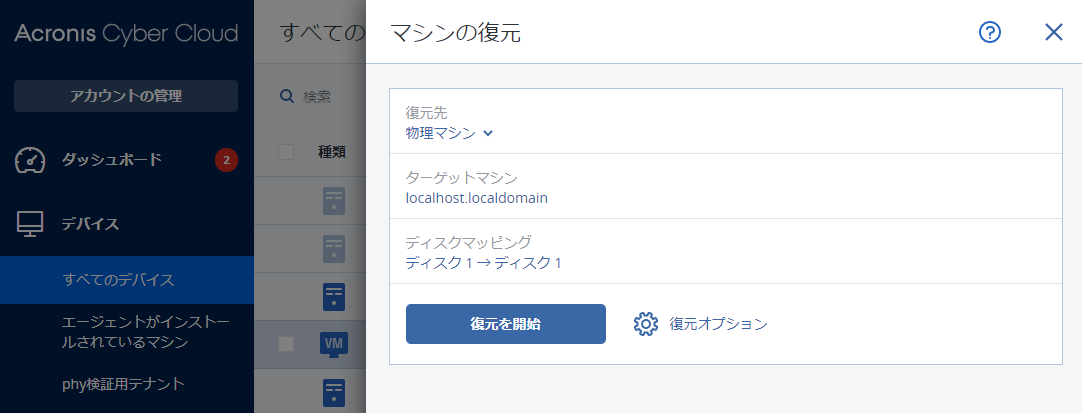This screenshot has width=1082, height=413.
Task: Click the VM device icon
Action: tap(333, 344)
